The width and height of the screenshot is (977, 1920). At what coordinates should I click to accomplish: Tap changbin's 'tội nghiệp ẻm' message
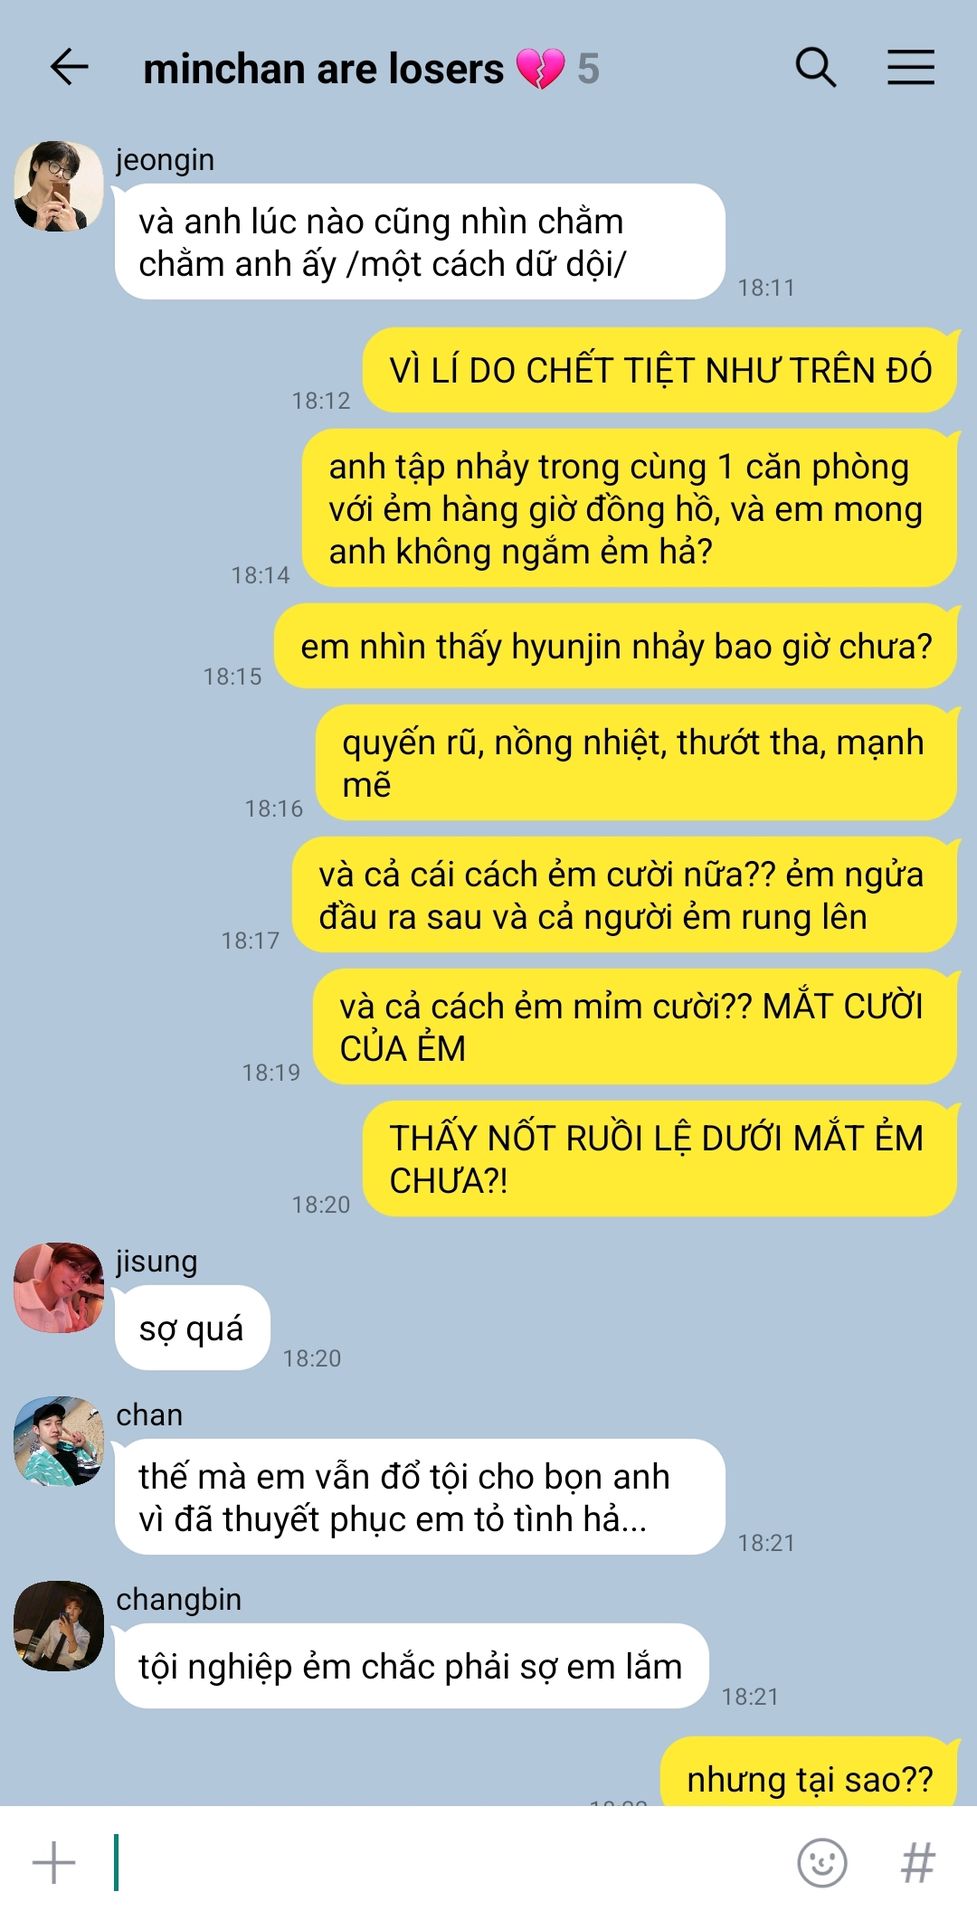click(411, 1666)
